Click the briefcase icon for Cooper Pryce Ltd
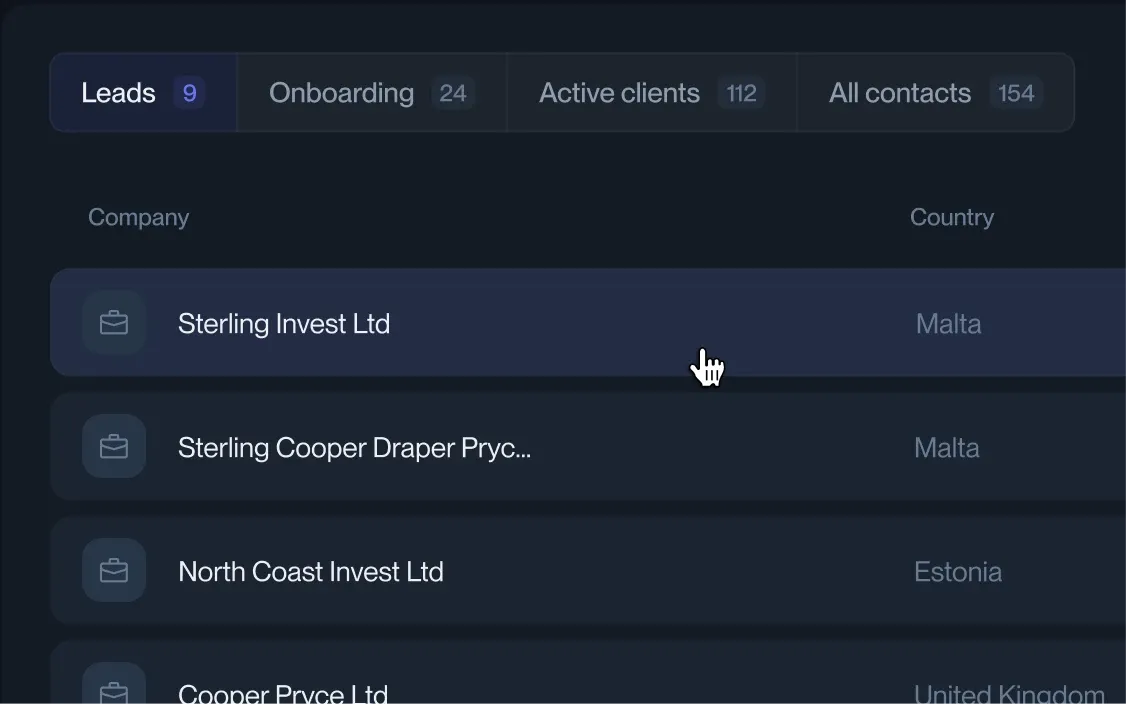 click(113, 690)
